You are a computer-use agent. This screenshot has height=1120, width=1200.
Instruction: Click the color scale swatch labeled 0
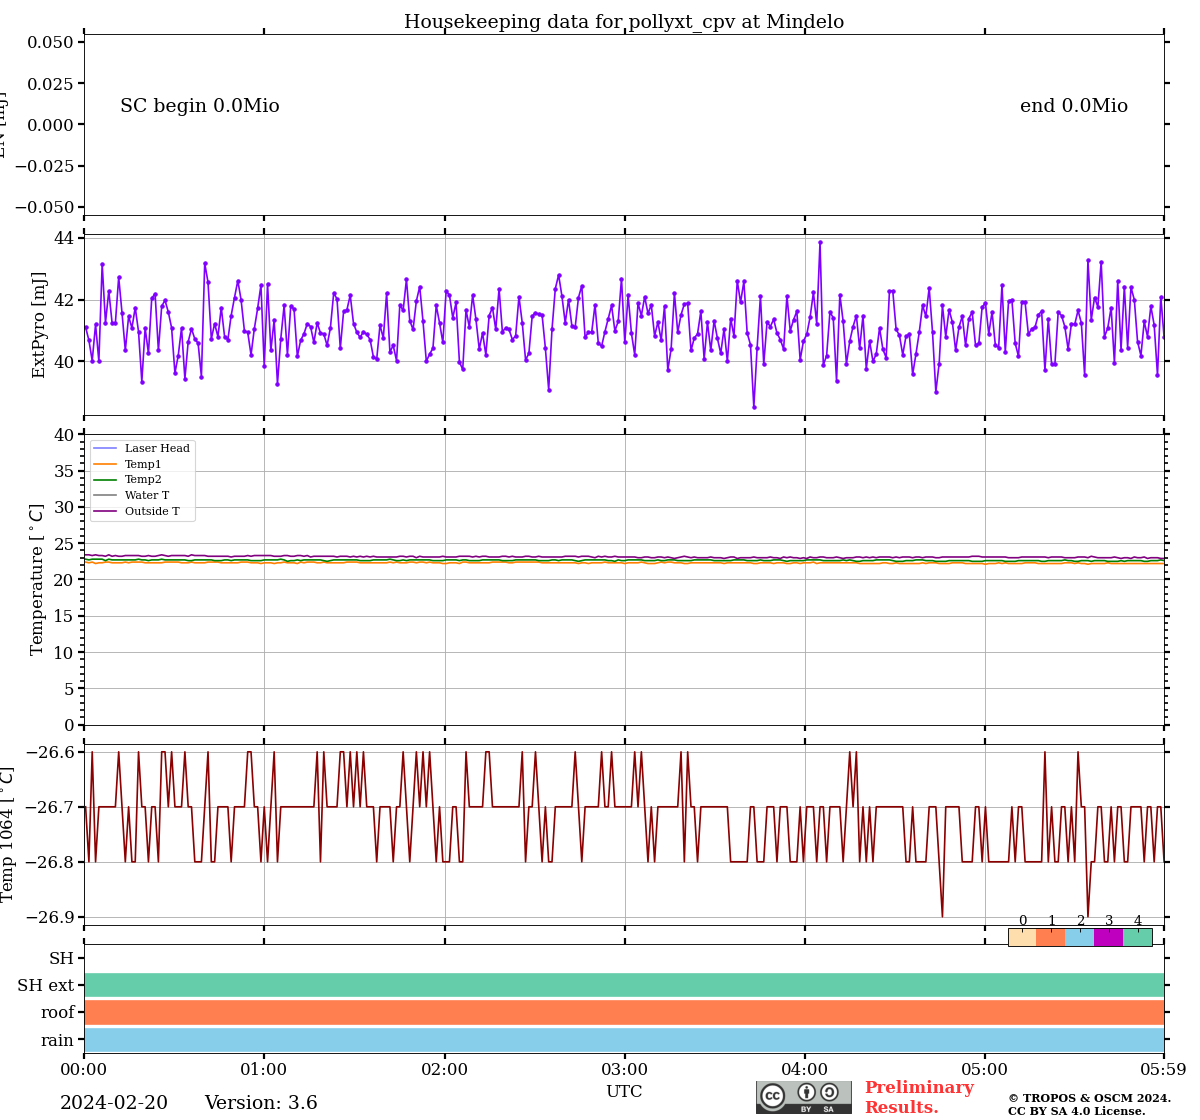[x=1022, y=937]
